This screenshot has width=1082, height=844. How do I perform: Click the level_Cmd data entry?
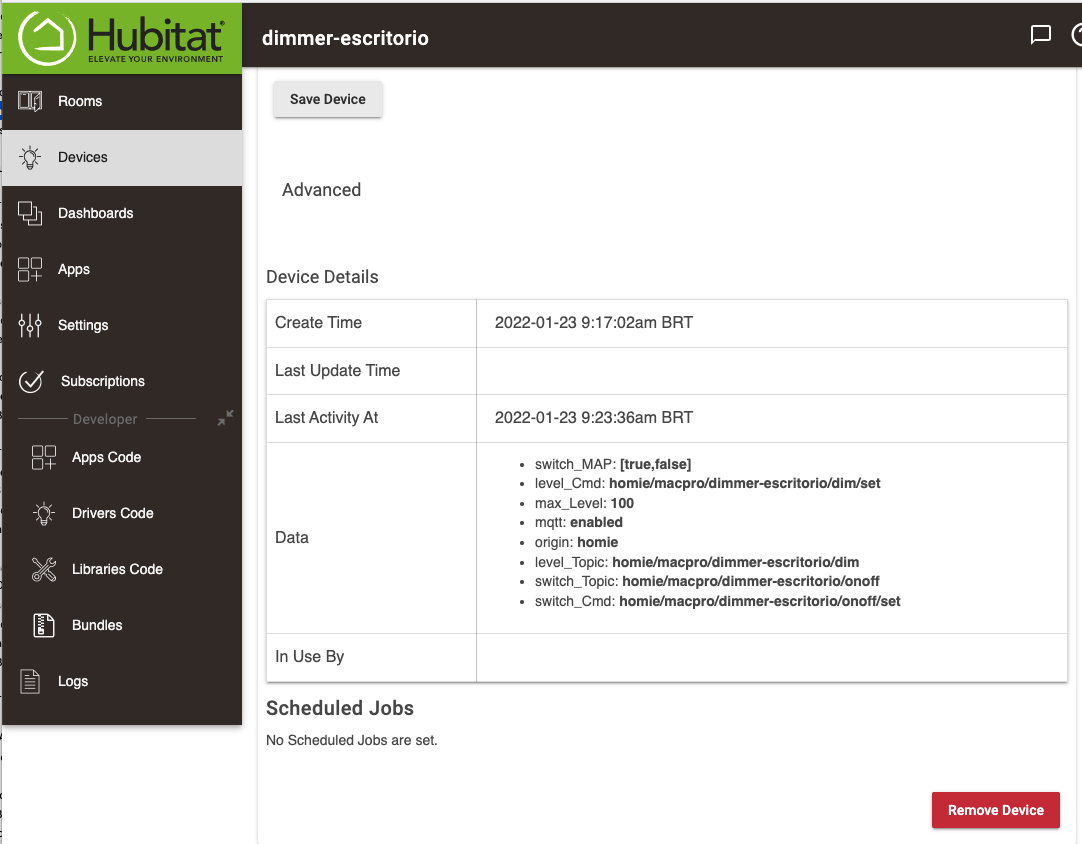pyautogui.click(x=707, y=483)
